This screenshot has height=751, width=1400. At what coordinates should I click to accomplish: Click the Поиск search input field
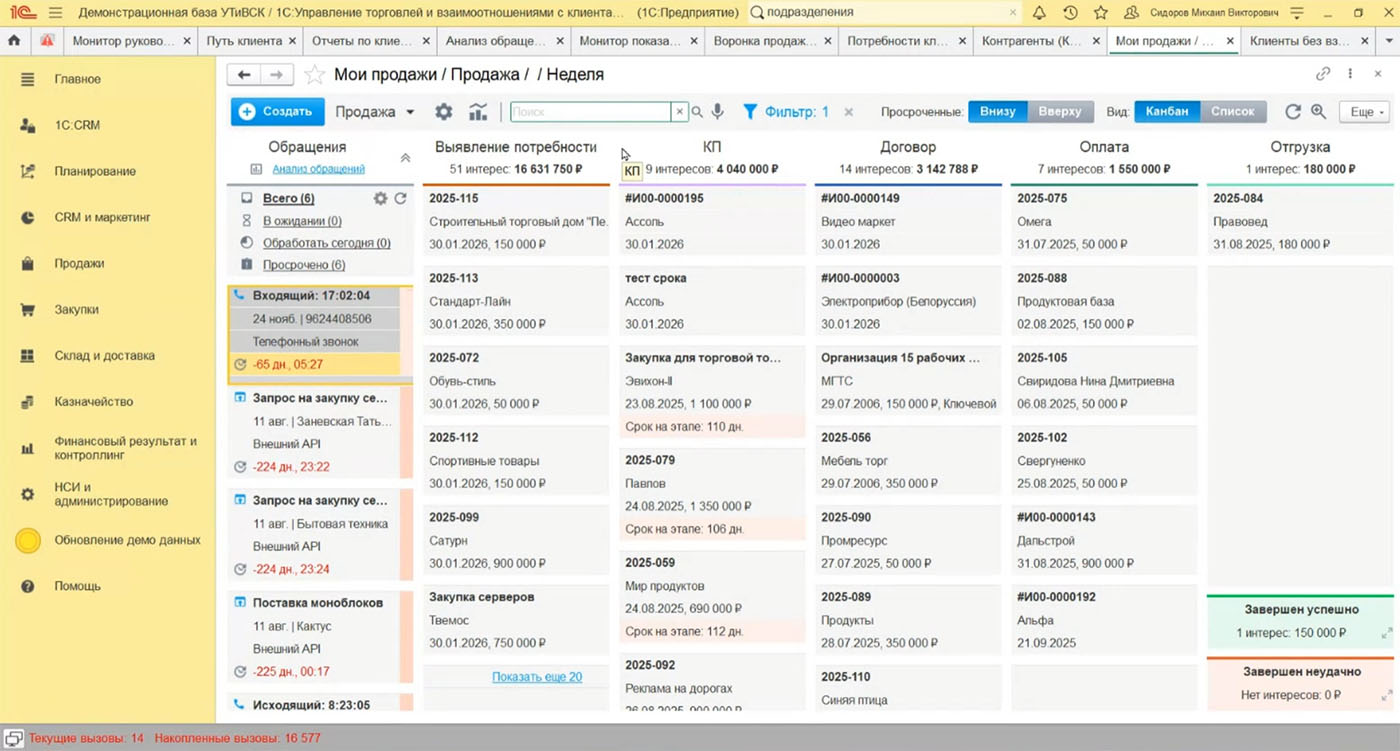[590, 112]
